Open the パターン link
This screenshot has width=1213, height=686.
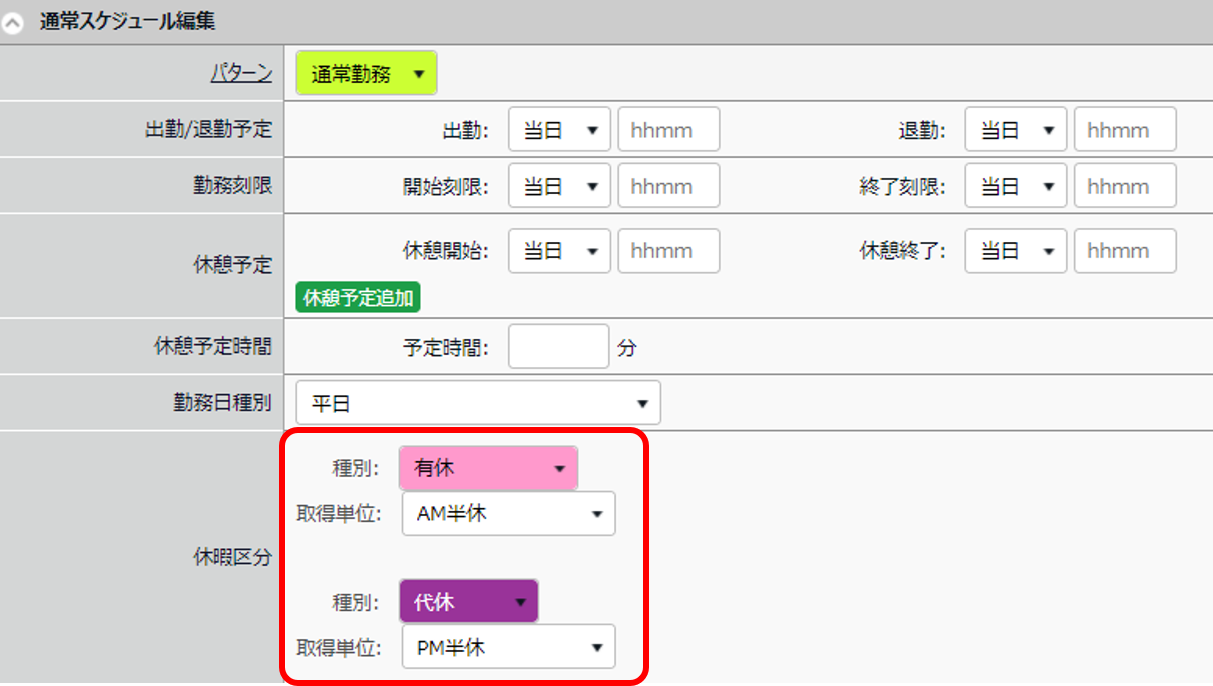[241, 73]
